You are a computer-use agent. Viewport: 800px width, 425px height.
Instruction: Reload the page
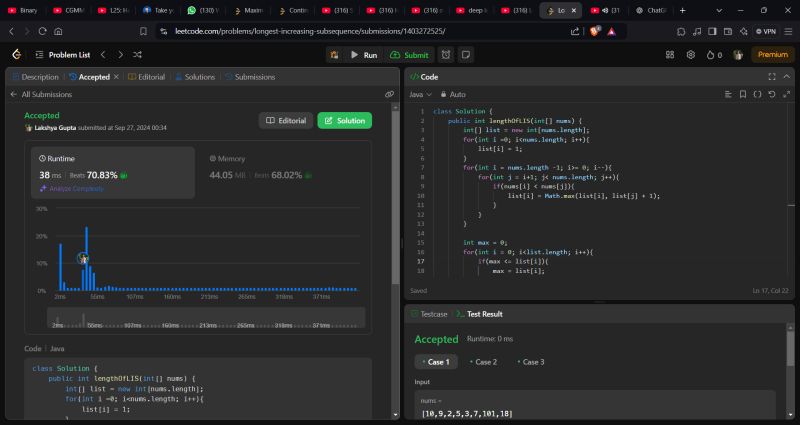tap(42, 31)
